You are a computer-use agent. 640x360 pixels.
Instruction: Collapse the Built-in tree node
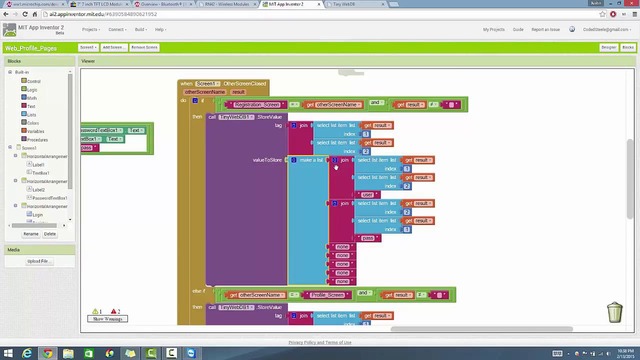pos(10,72)
